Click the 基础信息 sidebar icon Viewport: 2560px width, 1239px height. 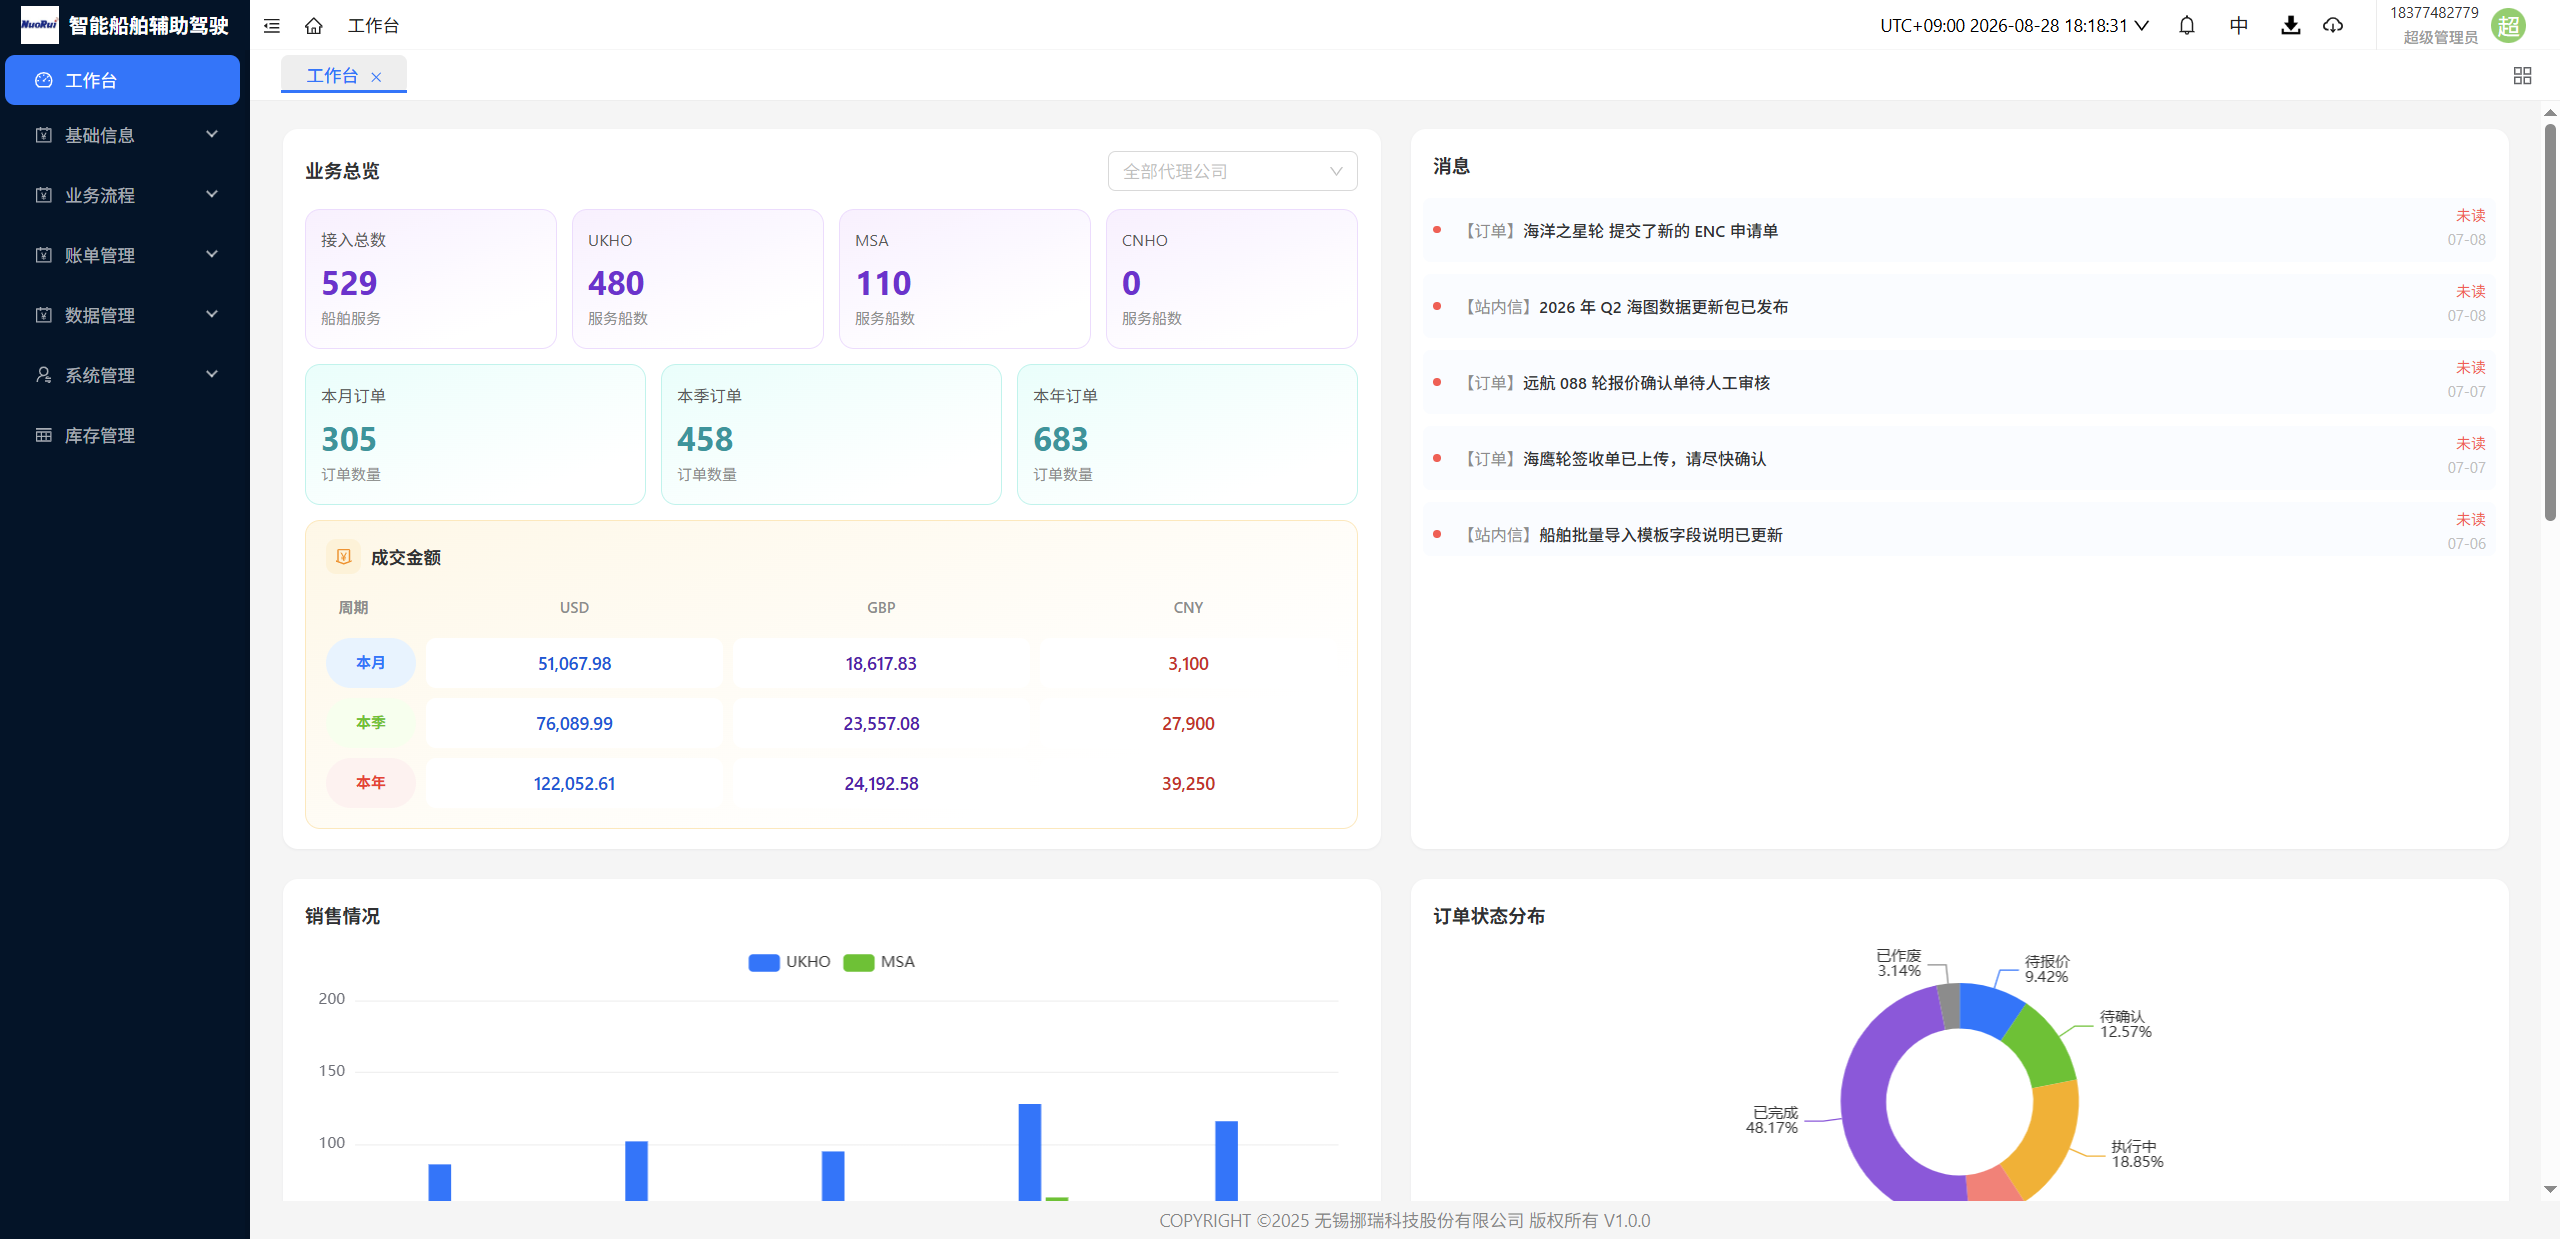click(x=44, y=135)
